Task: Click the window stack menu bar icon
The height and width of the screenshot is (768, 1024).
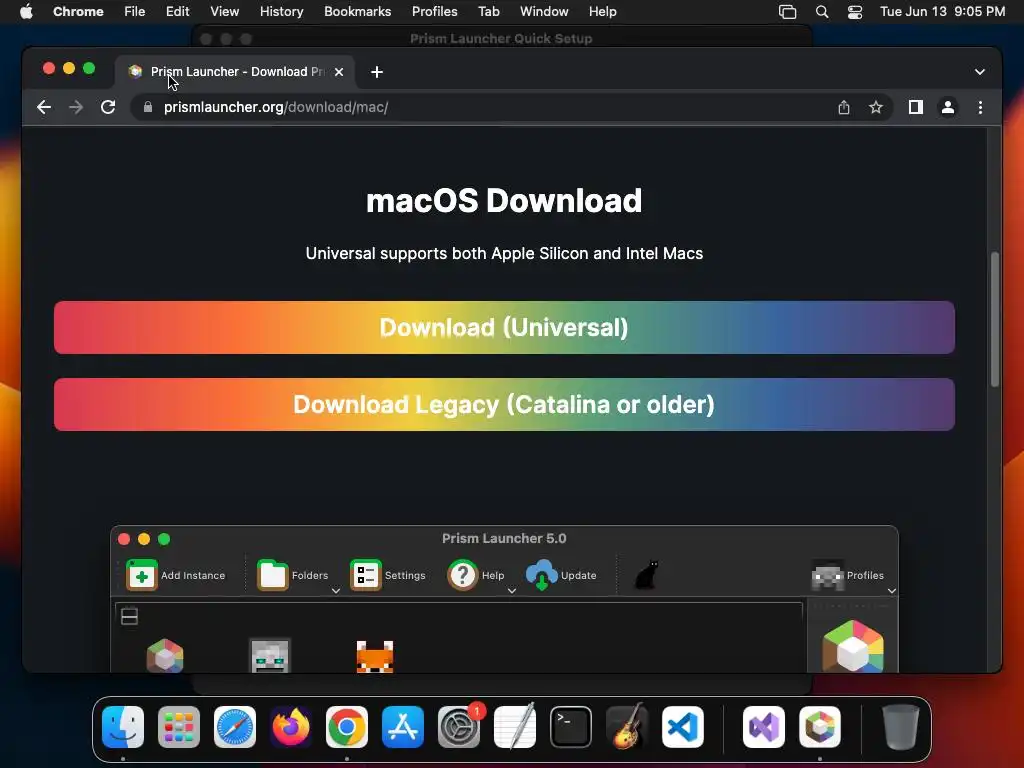Action: pos(788,12)
